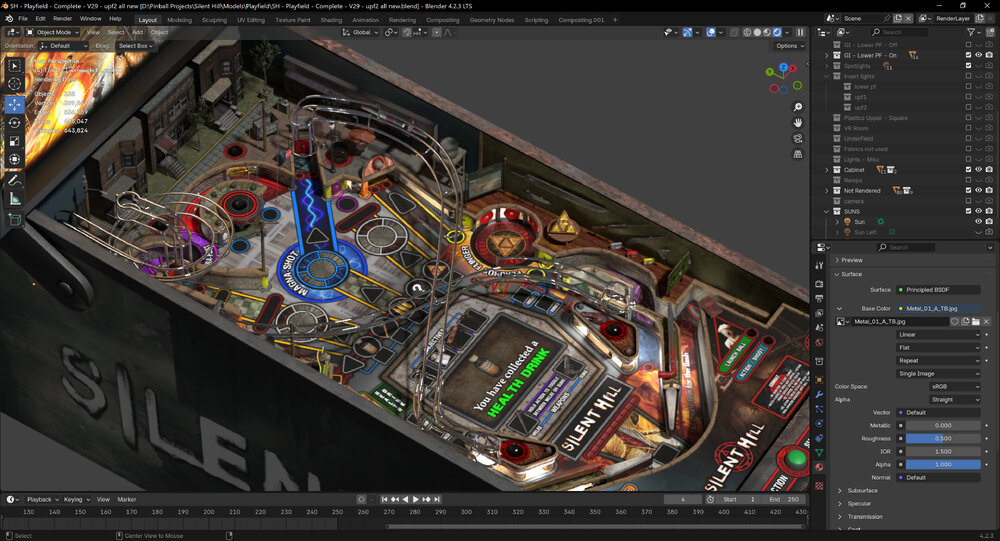The image size is (1000, 541).
Task: Jump to end frame in timeline
Action: coord(437,500)
